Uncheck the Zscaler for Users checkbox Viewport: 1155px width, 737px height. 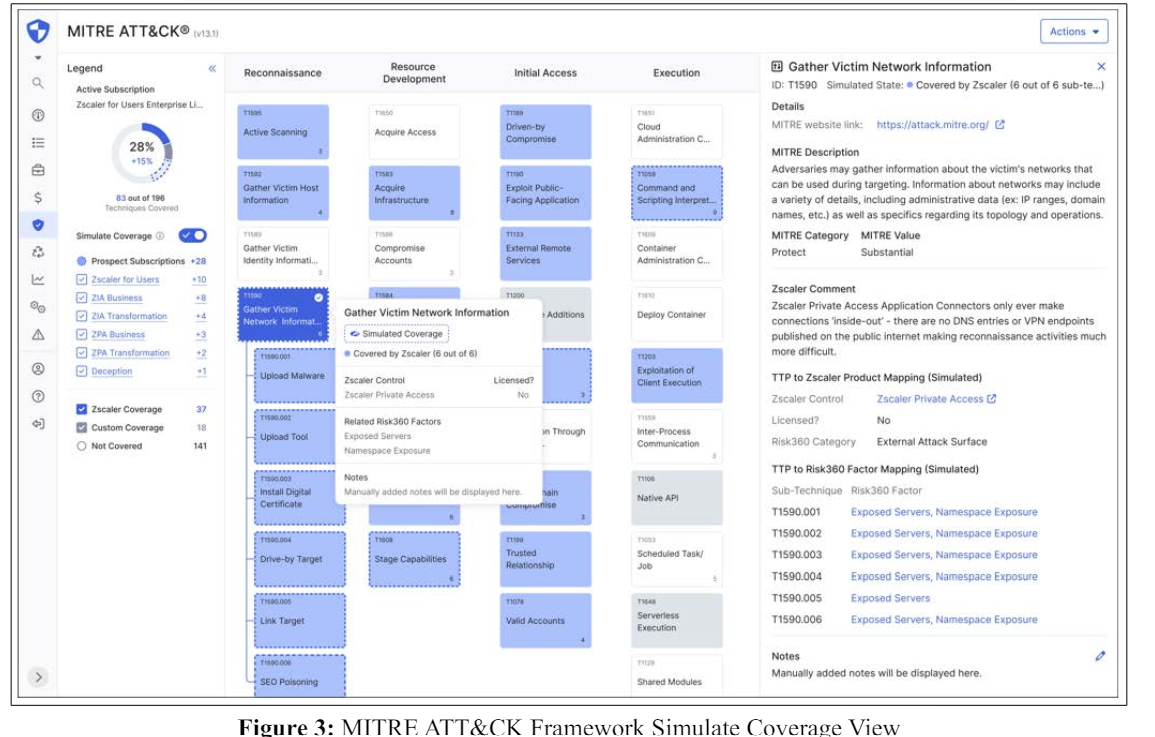(x=82, y=280)
